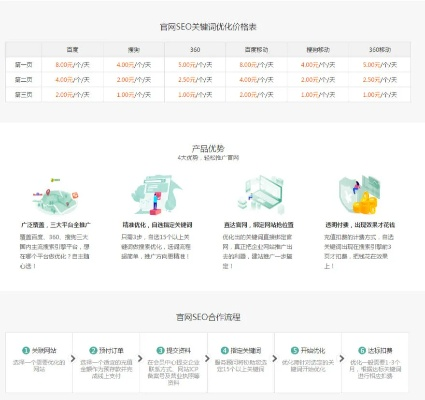Click the 达标扣费 step title
Viewport: 425px width, 400px height.
tap(380, 351)
